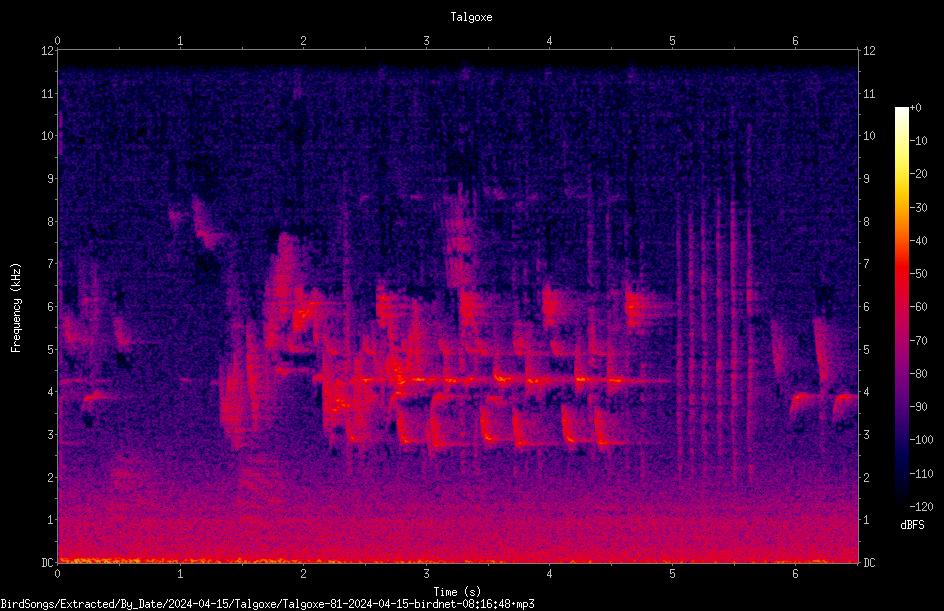Click the 1 second tick on bottom axis

pos(180,574)
